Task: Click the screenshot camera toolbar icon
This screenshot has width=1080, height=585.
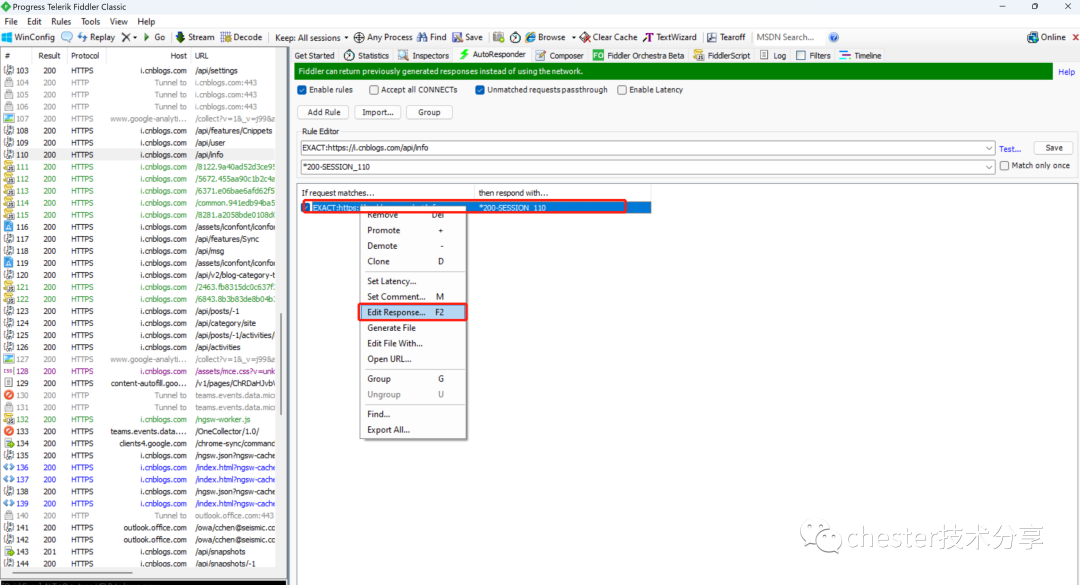Action: (499, 37)
